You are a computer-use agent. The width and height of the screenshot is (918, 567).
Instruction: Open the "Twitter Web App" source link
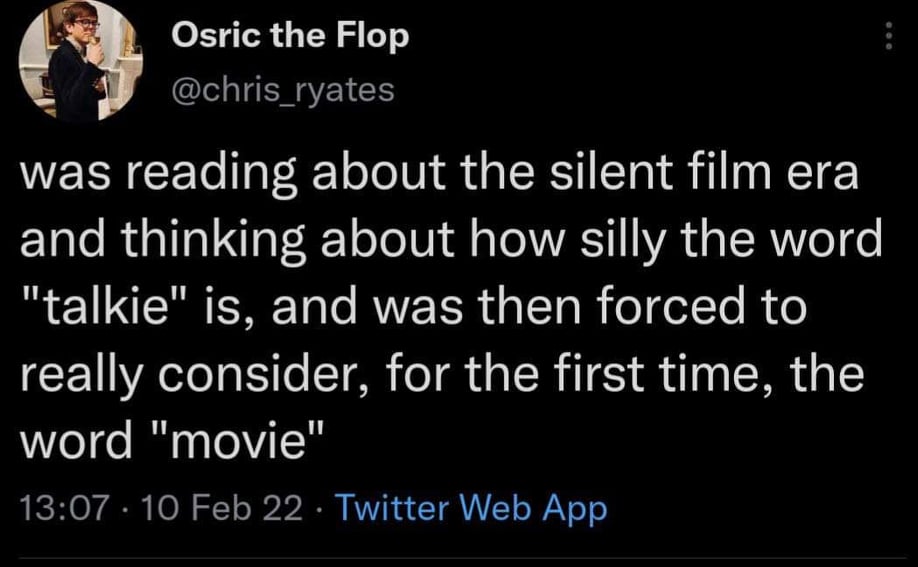(469, 509)
